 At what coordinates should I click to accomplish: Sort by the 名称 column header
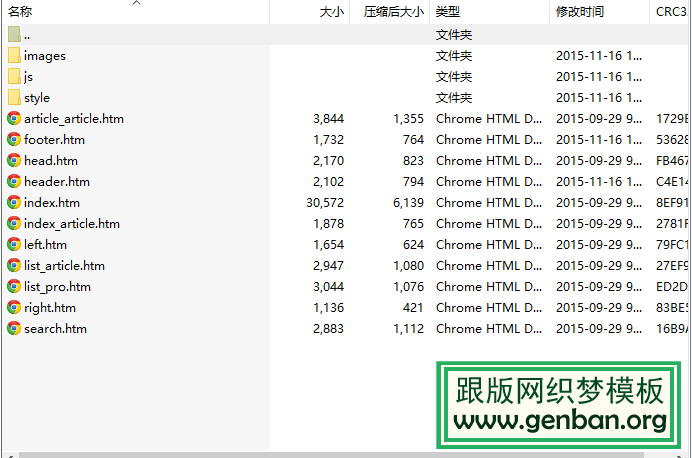[x=135, y=12]
